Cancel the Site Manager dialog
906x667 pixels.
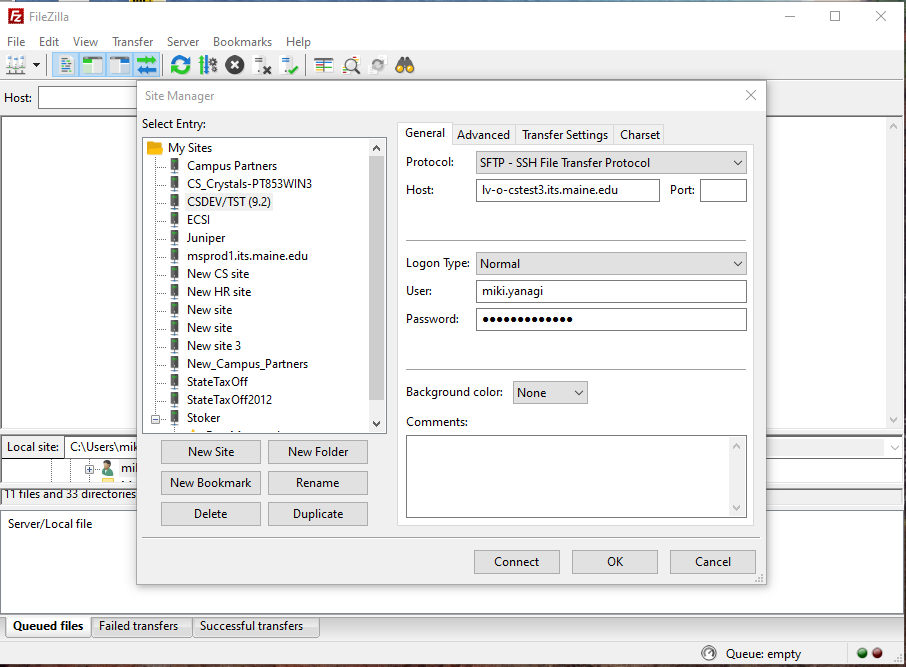[712, 562]
